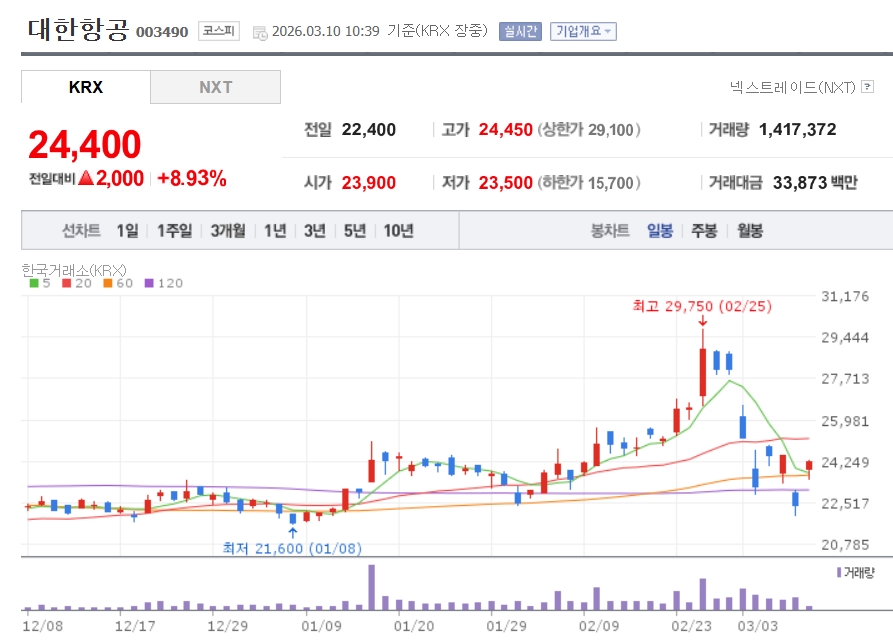Click the 최고 29,750 (02/25) high marker
893x644 pixels.
(702, 306)
